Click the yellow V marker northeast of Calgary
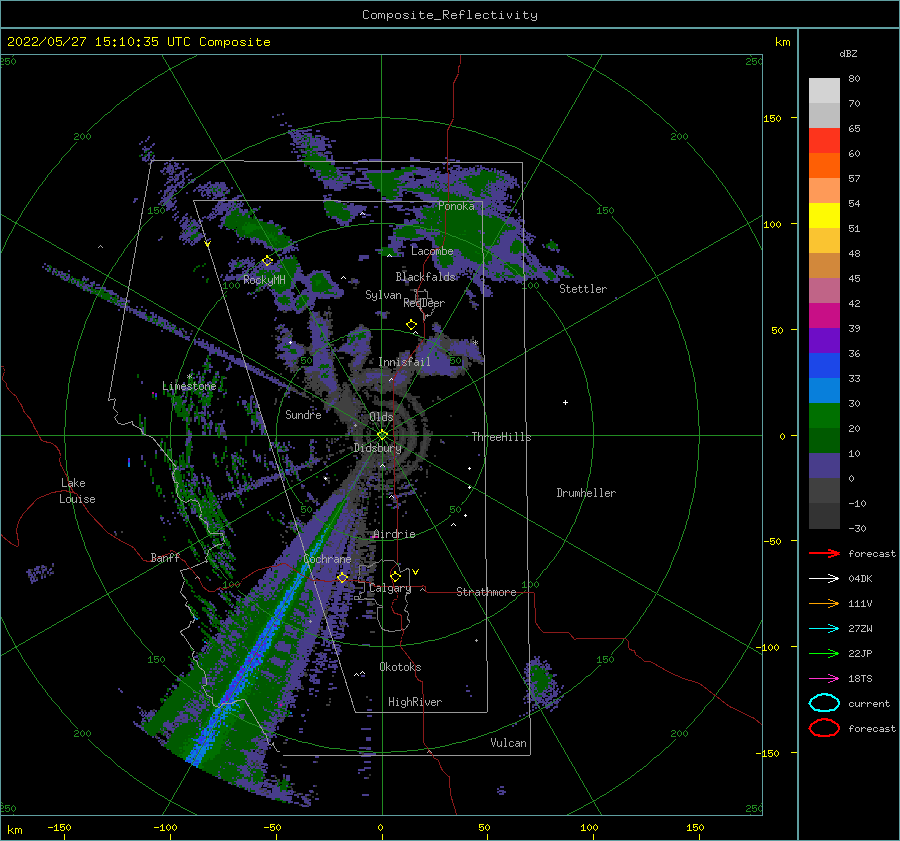The width and height of the screenshot is (900, 841). coord(415,572)
